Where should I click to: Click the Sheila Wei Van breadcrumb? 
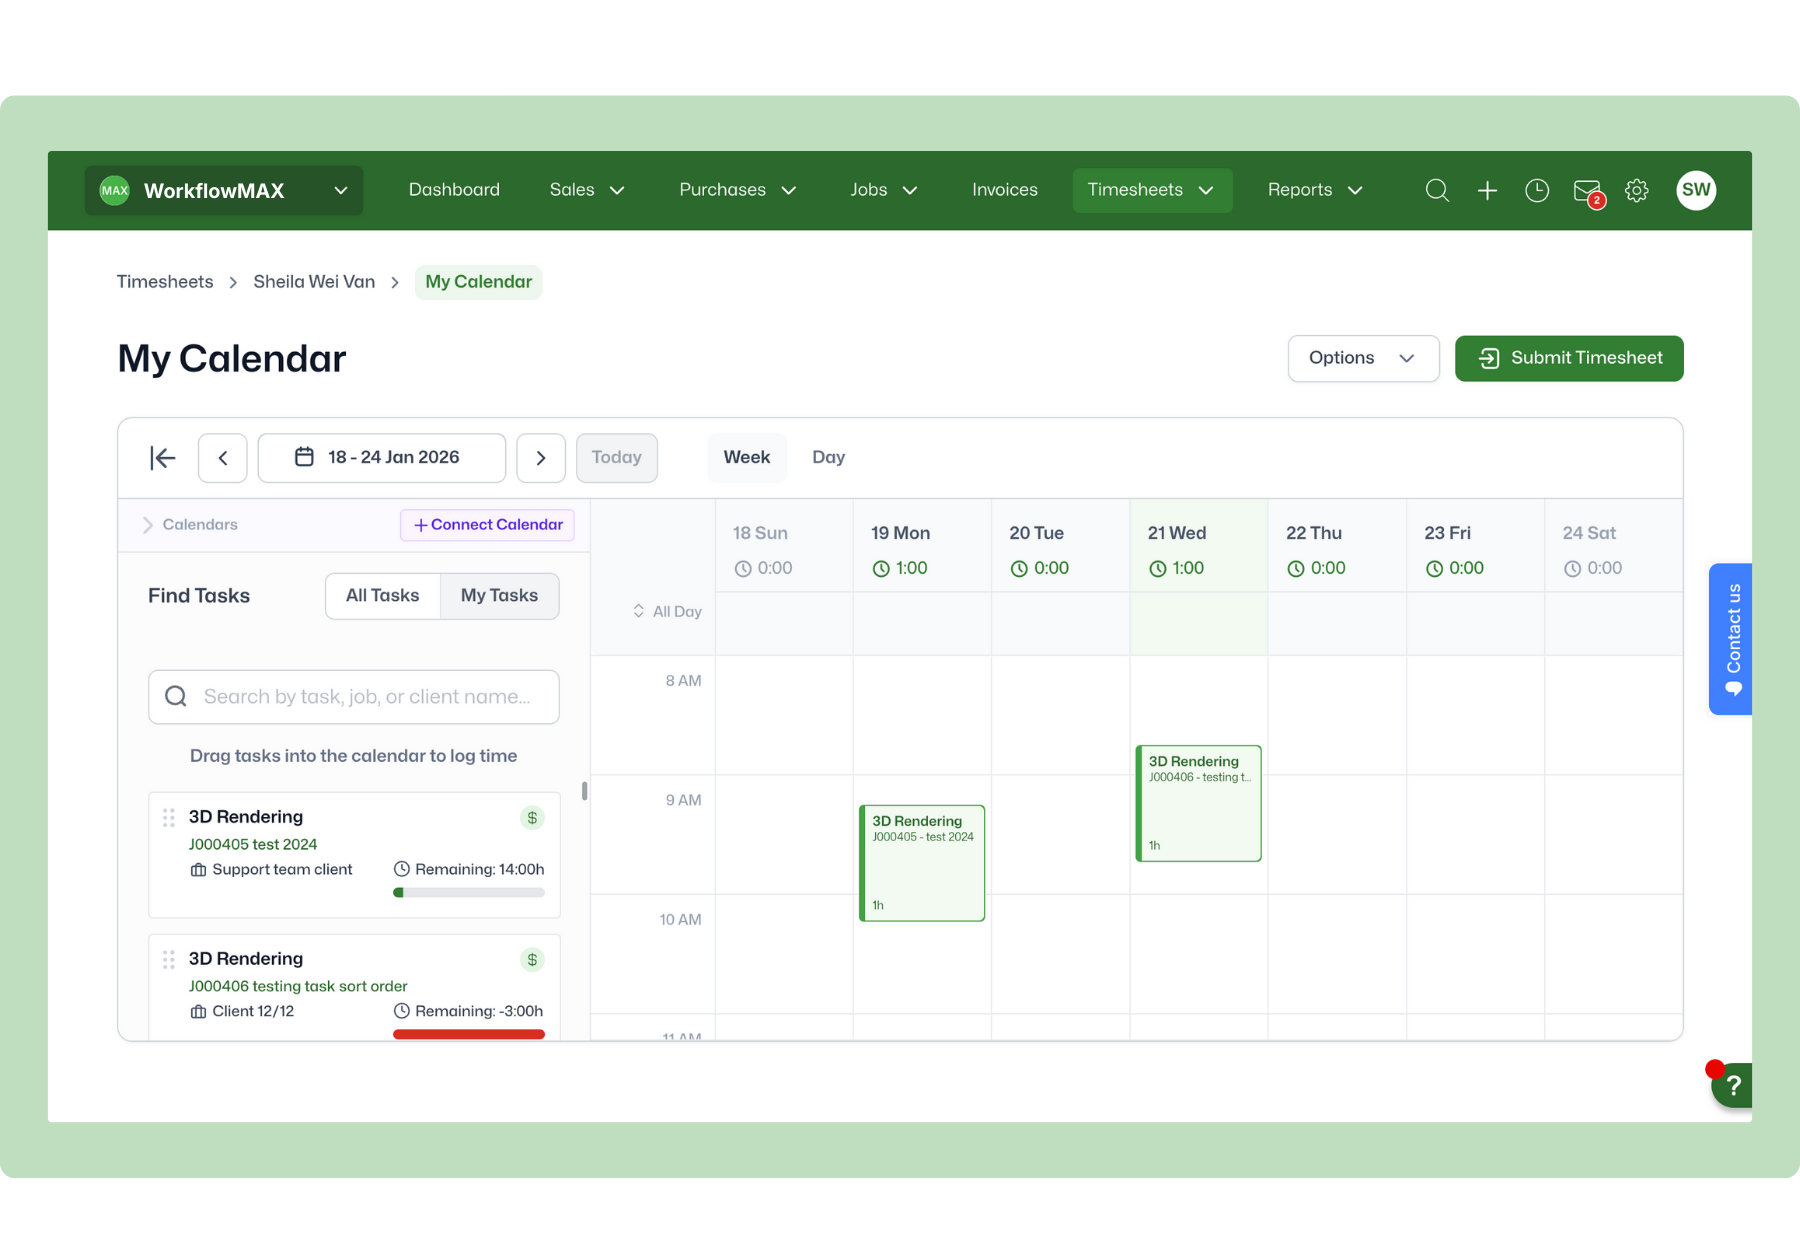[314, 282]
